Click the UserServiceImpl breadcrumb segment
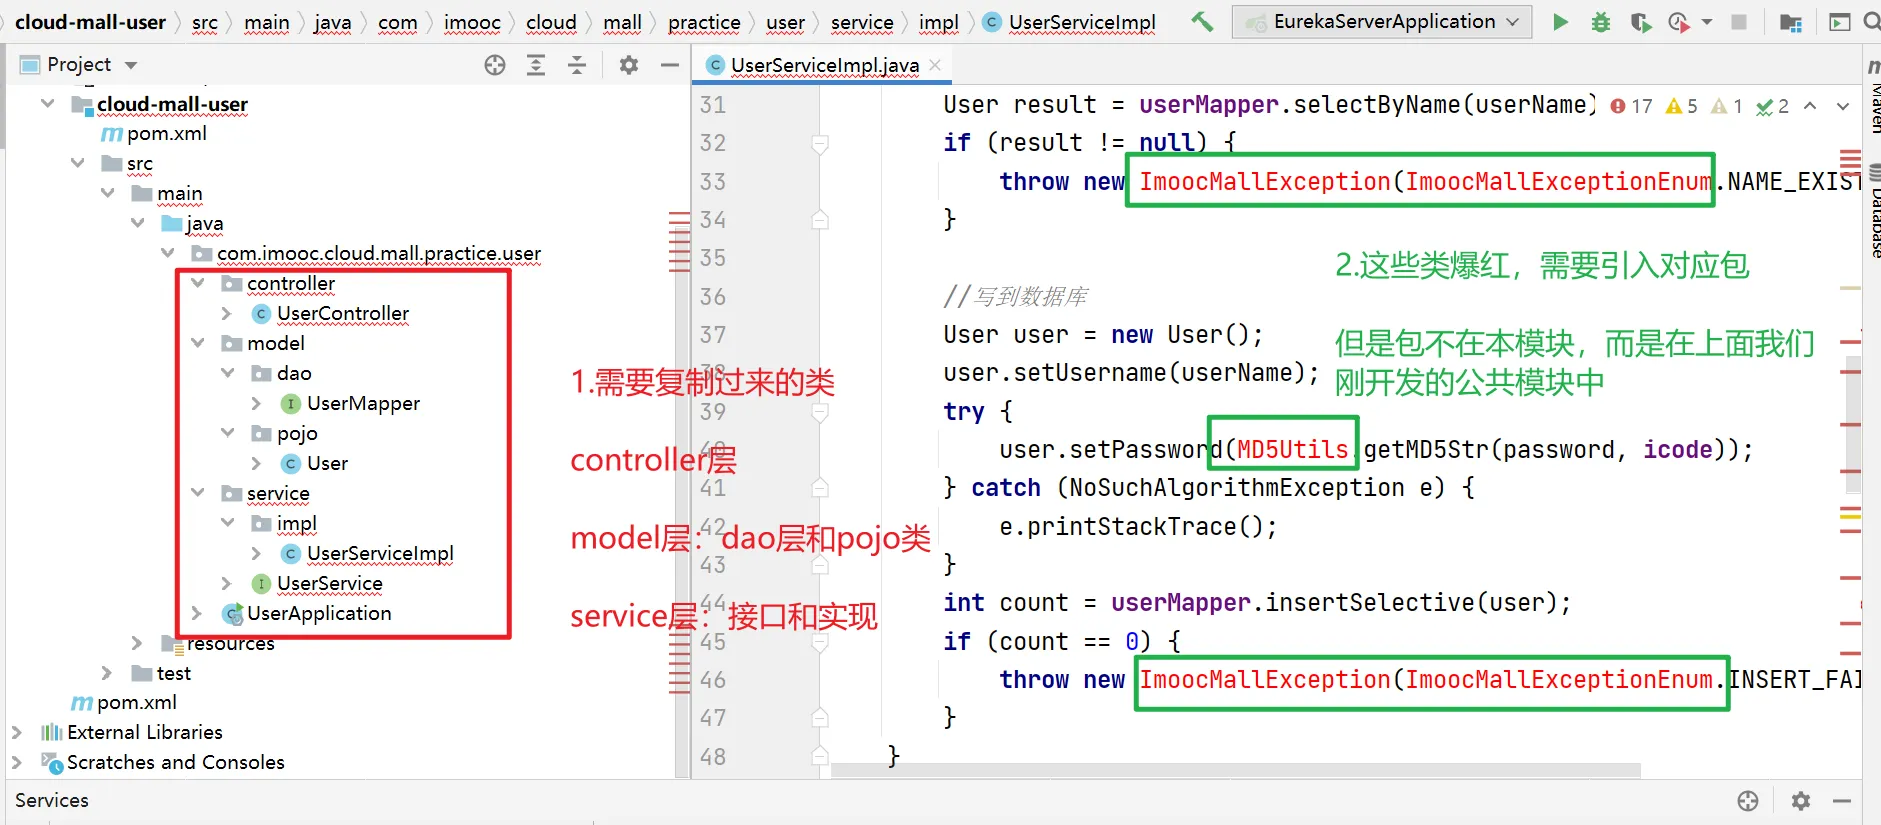 (x=1082, y=22)
